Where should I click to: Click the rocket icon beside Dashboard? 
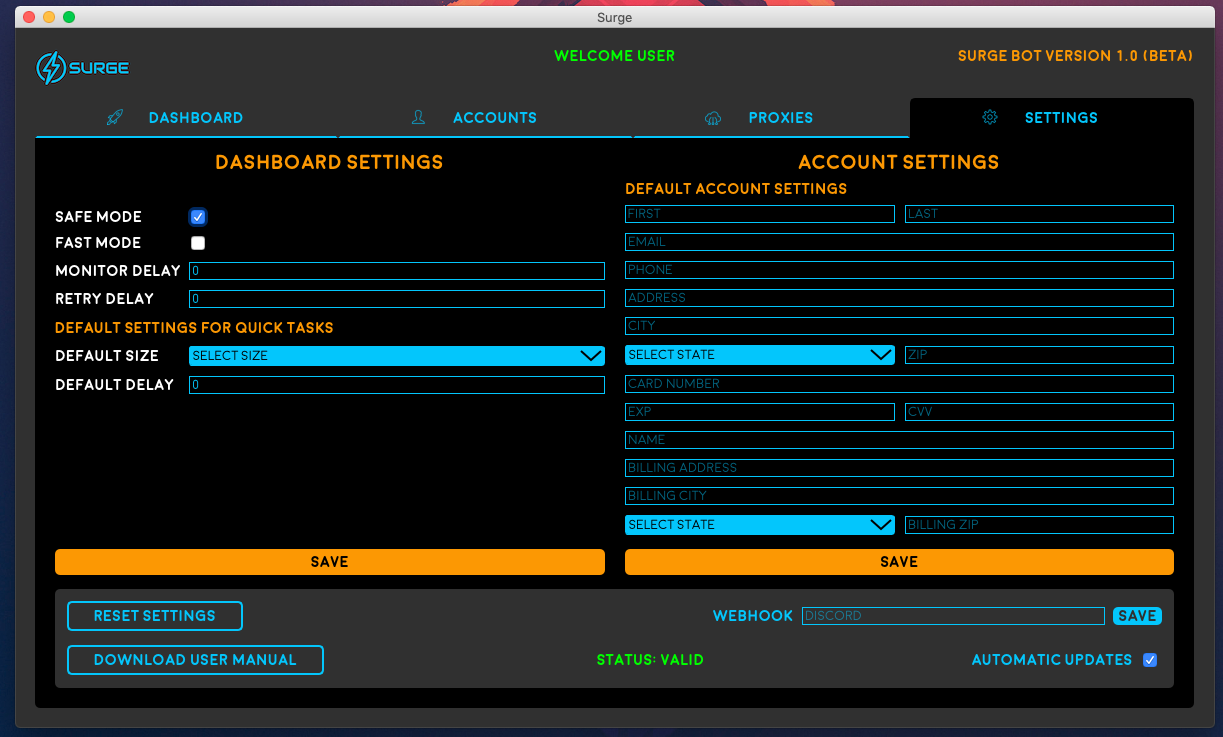pos(114,118)
